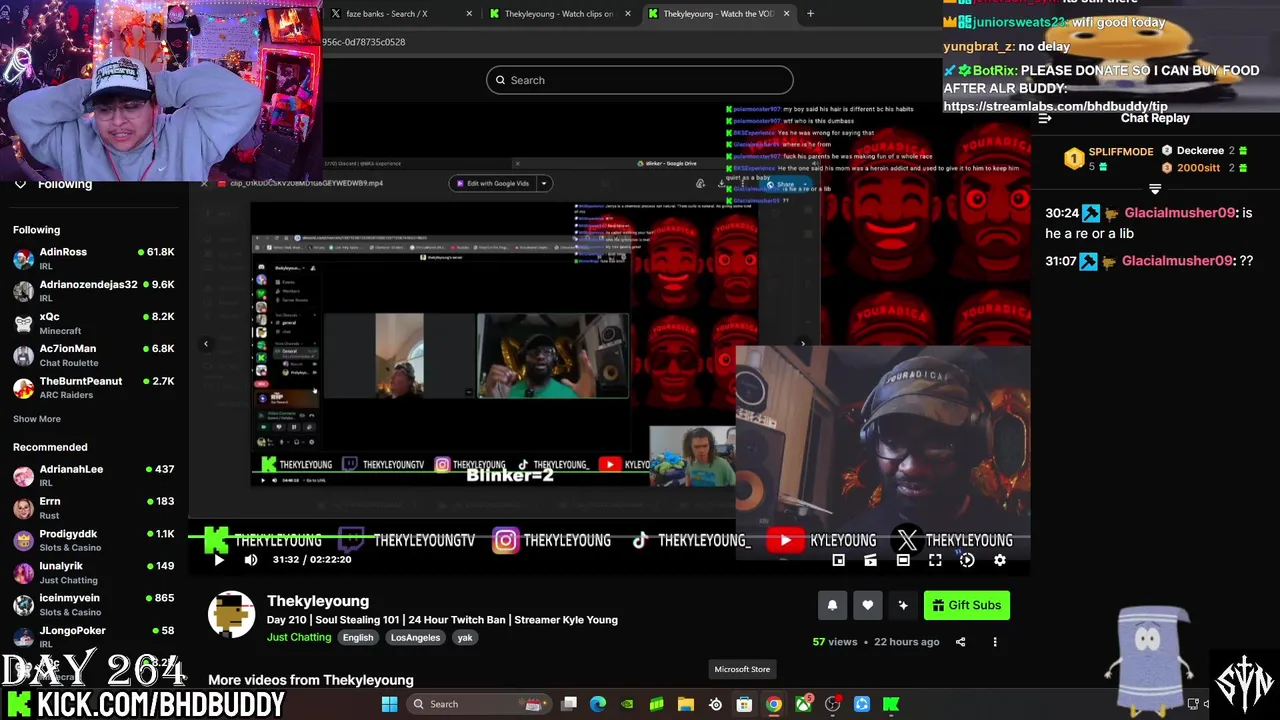1280x720 pixels.
Task: Click the Prodigyddk avatar icon
Action: (23, 540)
